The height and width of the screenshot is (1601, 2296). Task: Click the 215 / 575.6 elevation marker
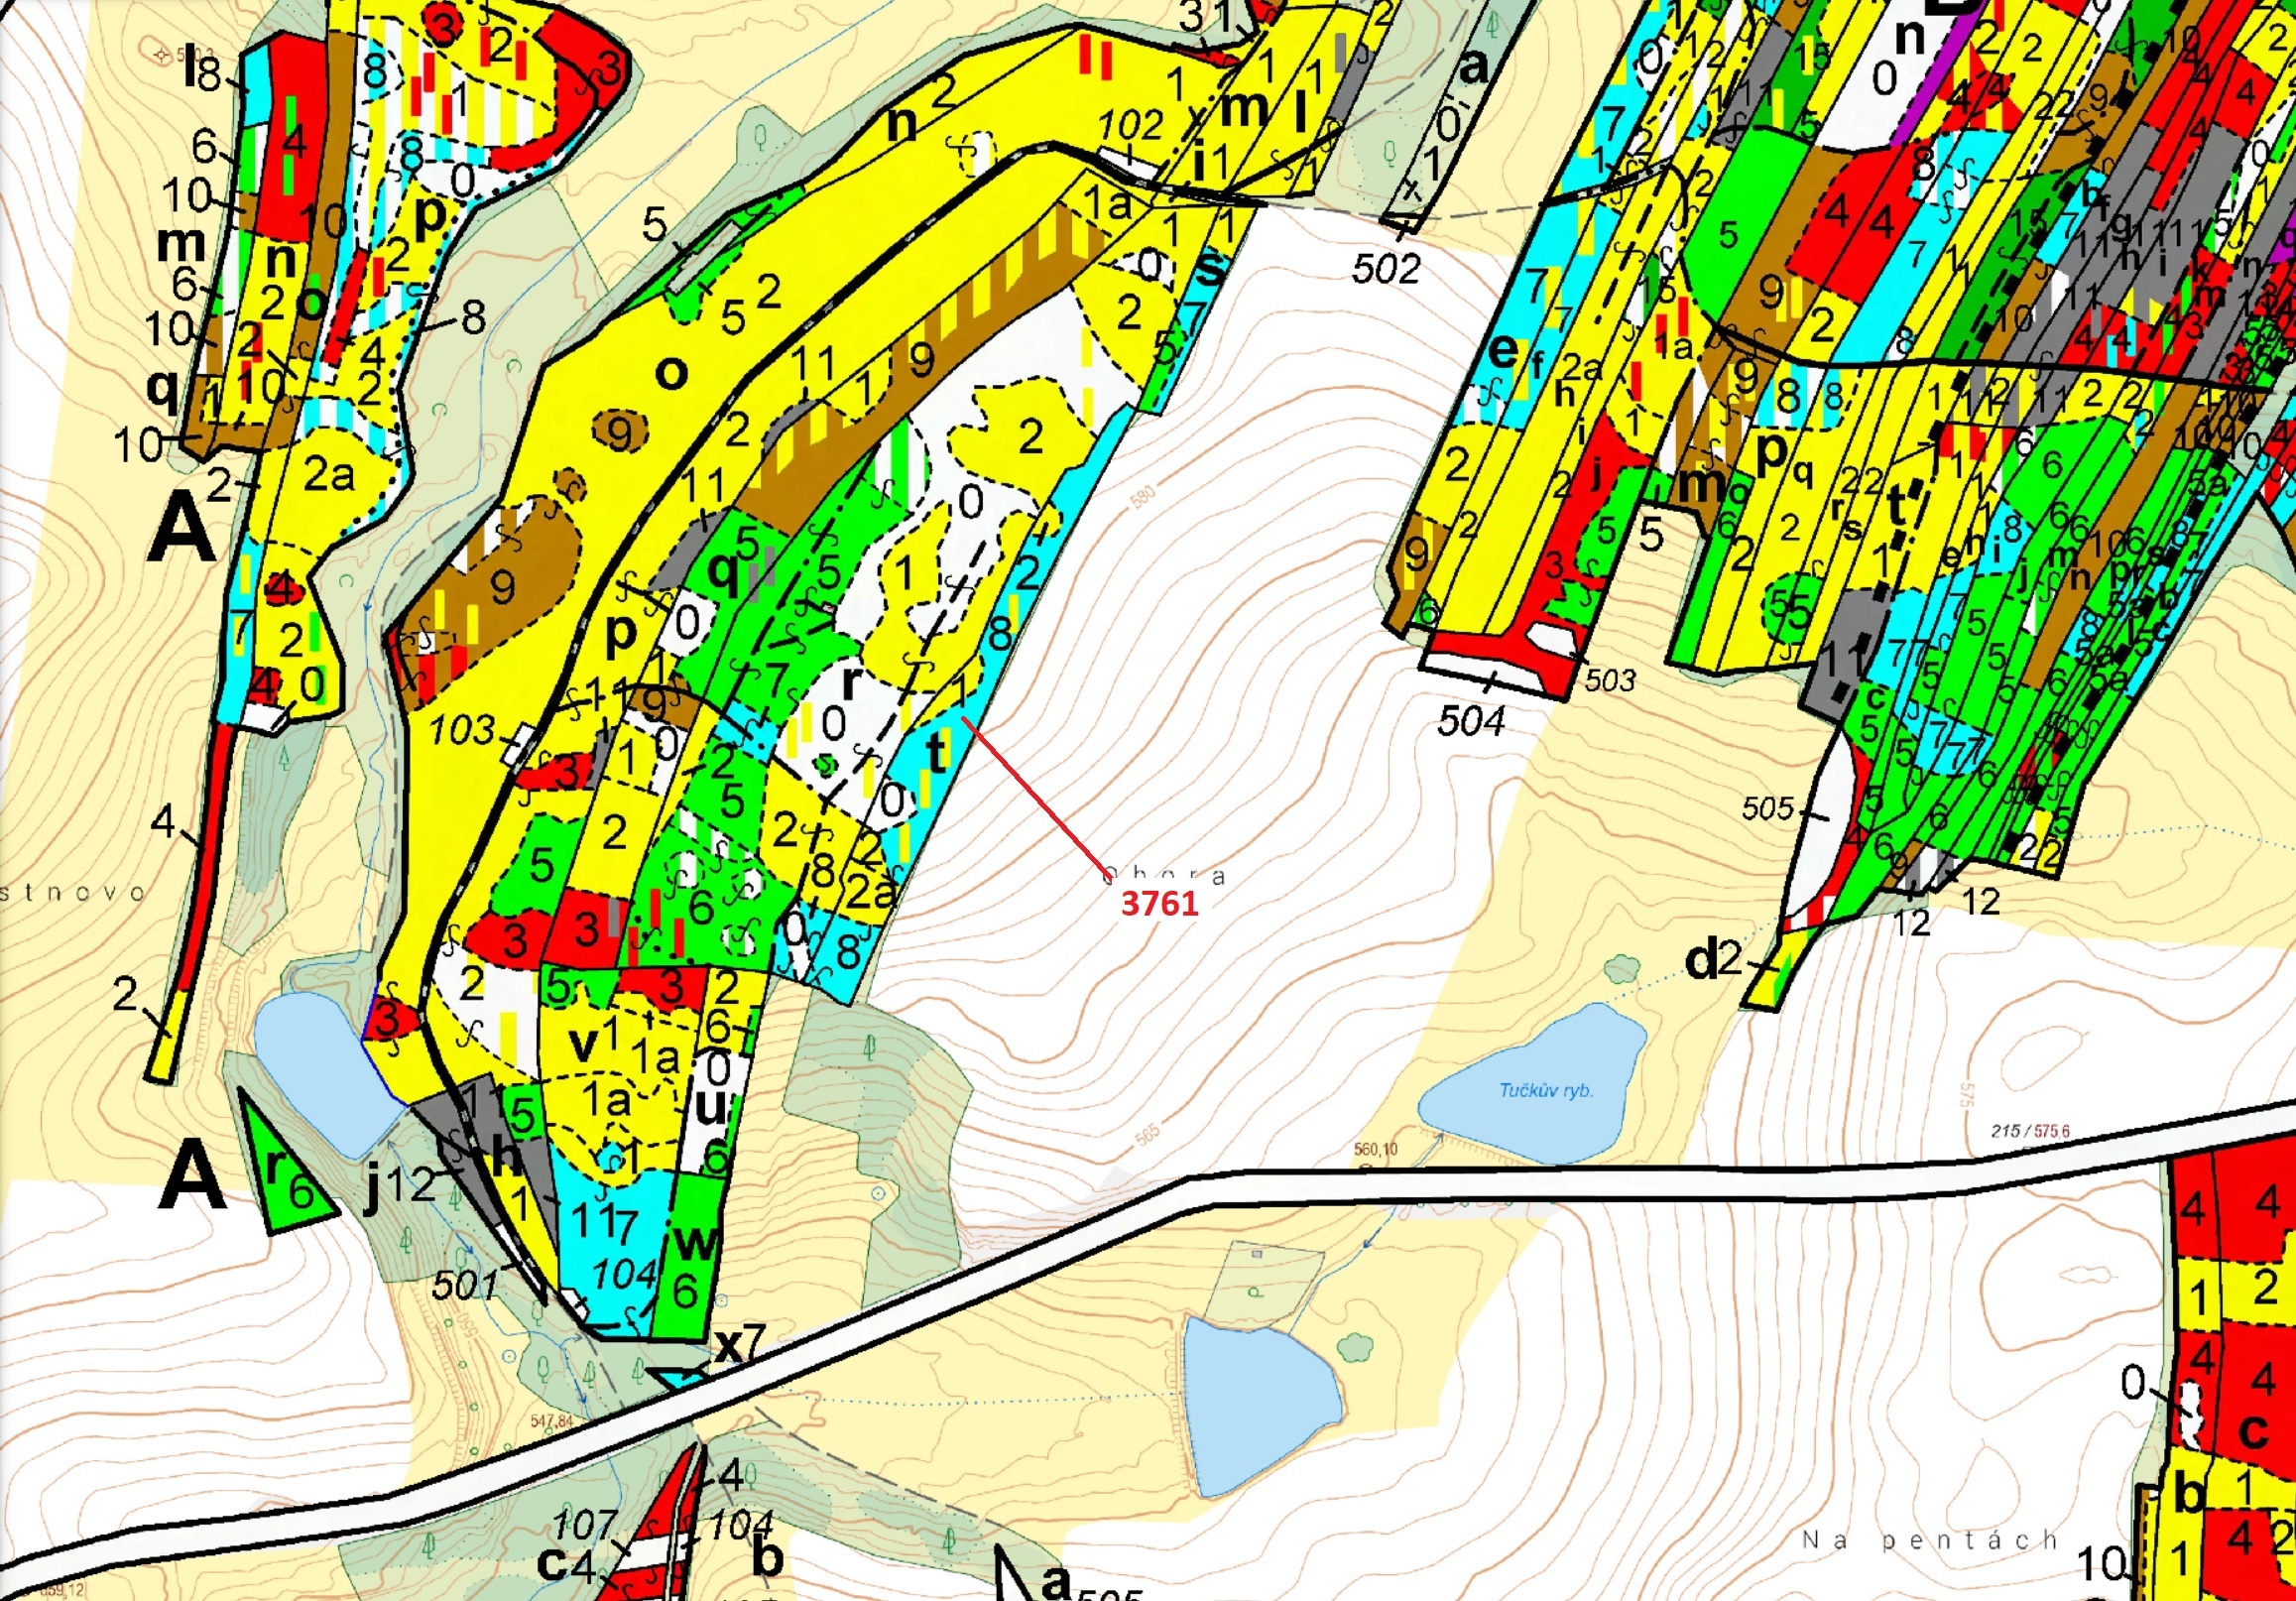pos(2030,1131)
